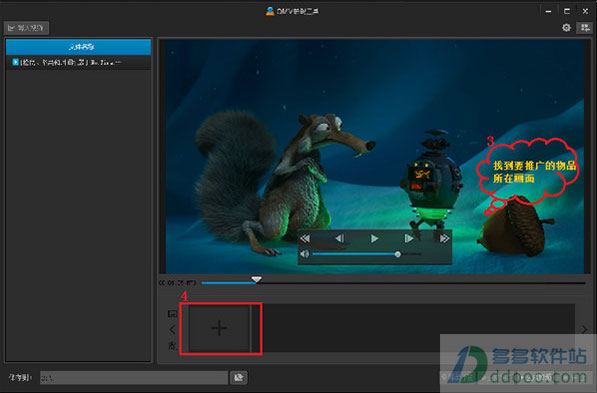
Task: Click the volume slider handle
Action: [397, 254]
